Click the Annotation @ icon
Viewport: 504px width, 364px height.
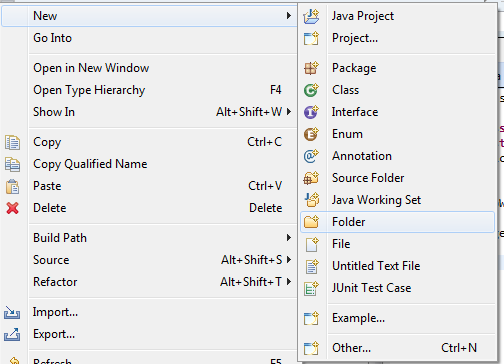pos(311,156)
